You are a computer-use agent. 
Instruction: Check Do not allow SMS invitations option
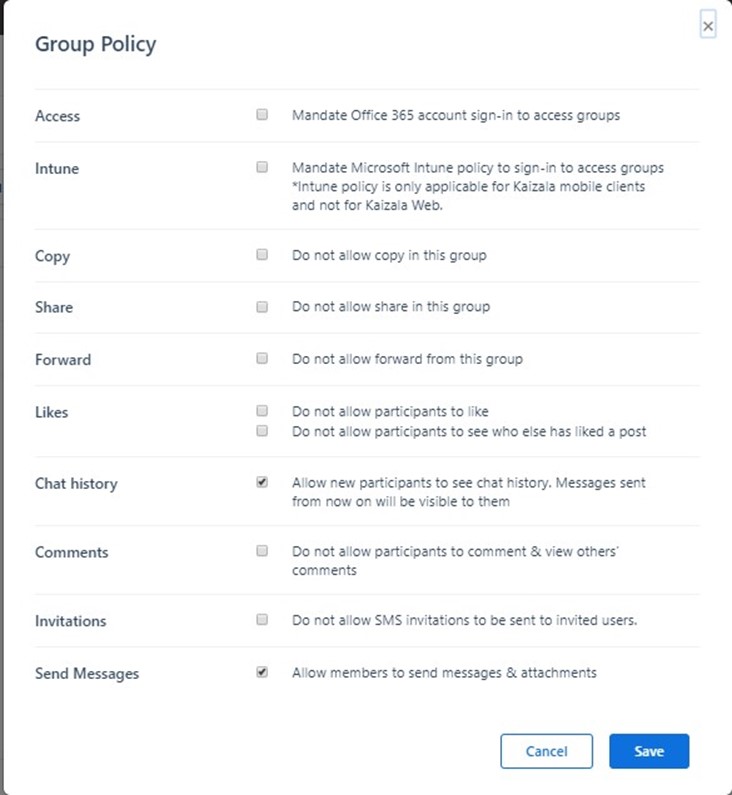262,620
